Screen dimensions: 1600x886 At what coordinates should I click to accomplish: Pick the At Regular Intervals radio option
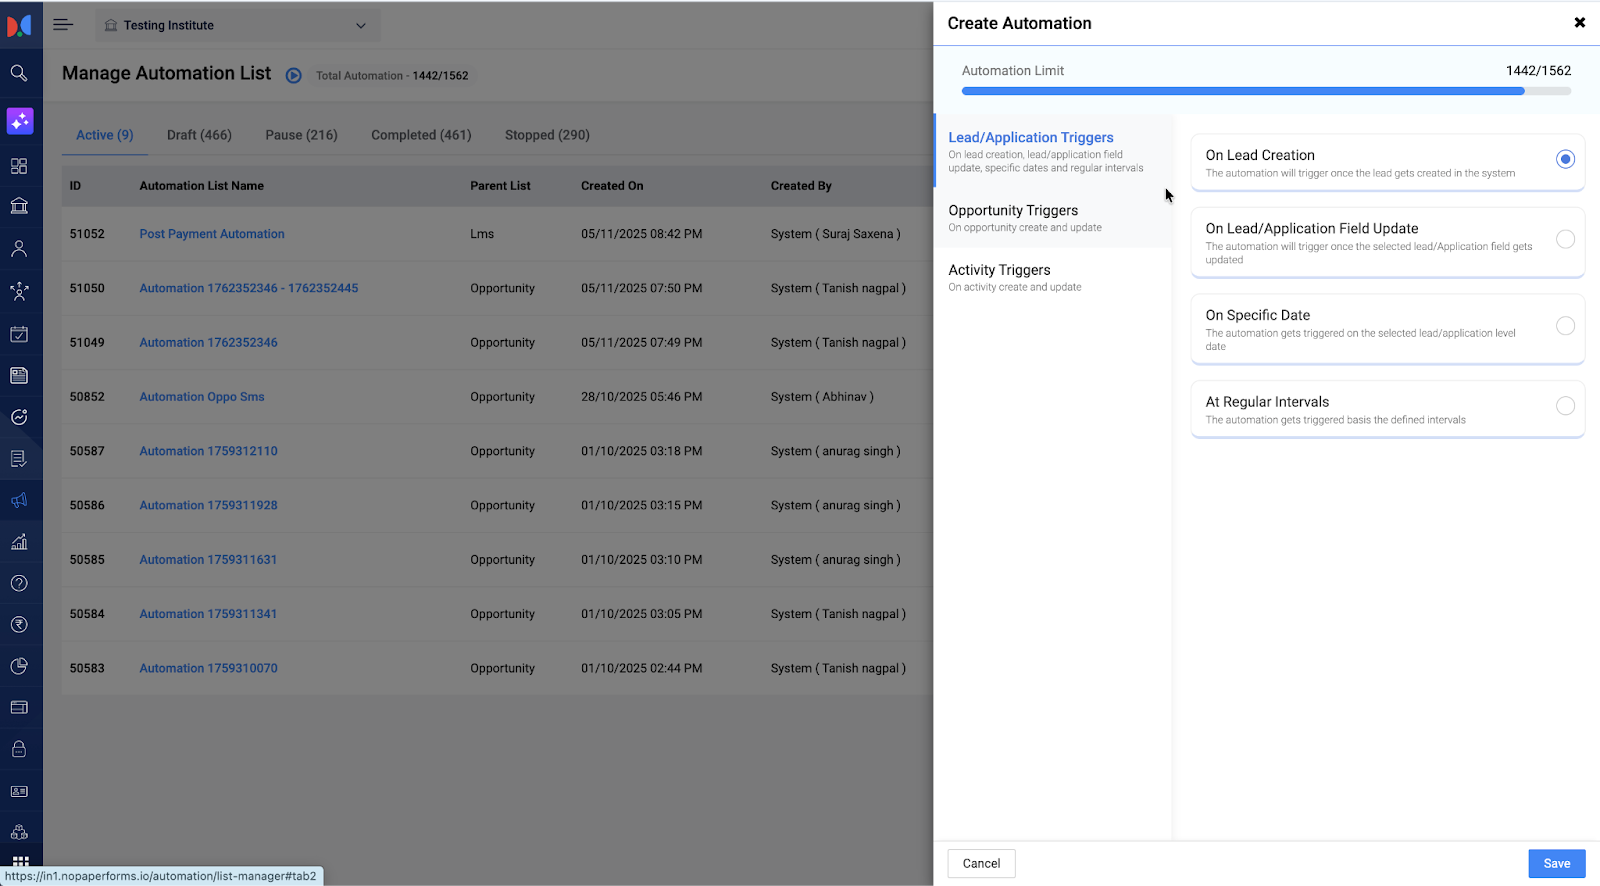coord(1565,406)
